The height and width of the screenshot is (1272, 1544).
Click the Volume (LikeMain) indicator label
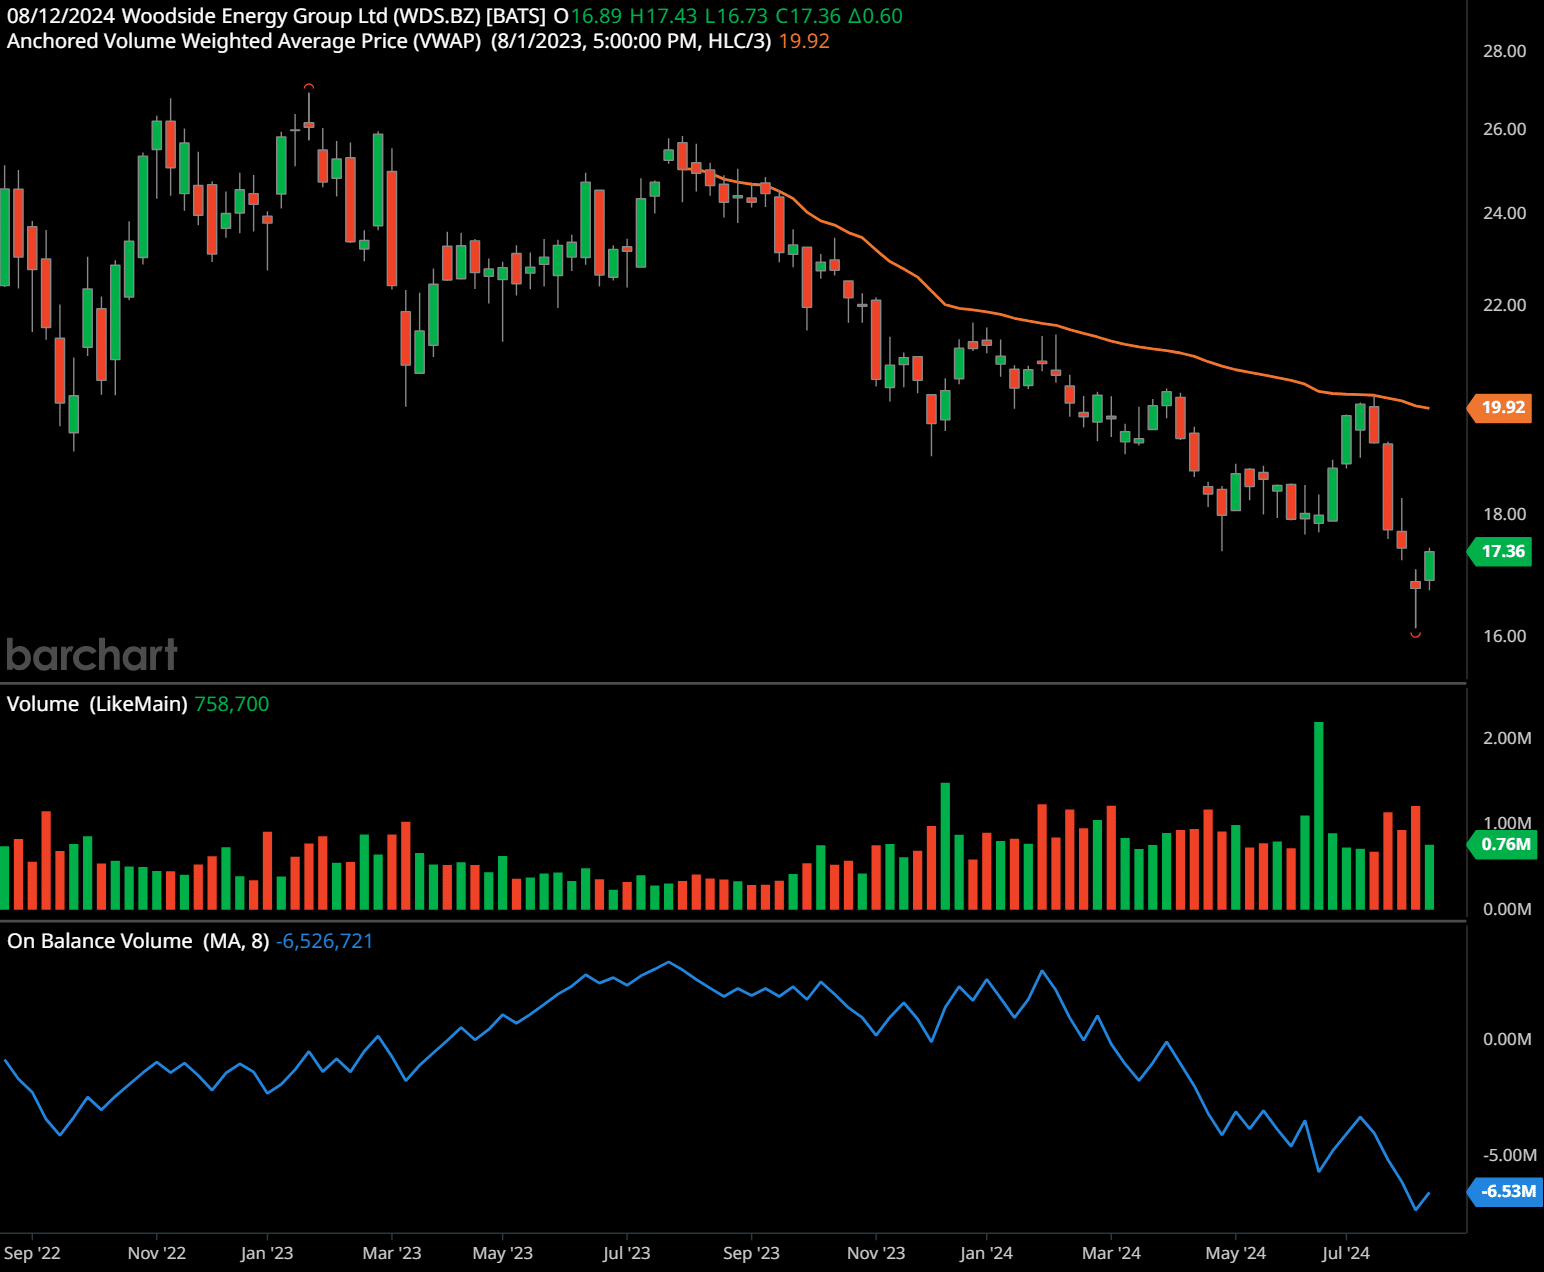click(97, 704)
